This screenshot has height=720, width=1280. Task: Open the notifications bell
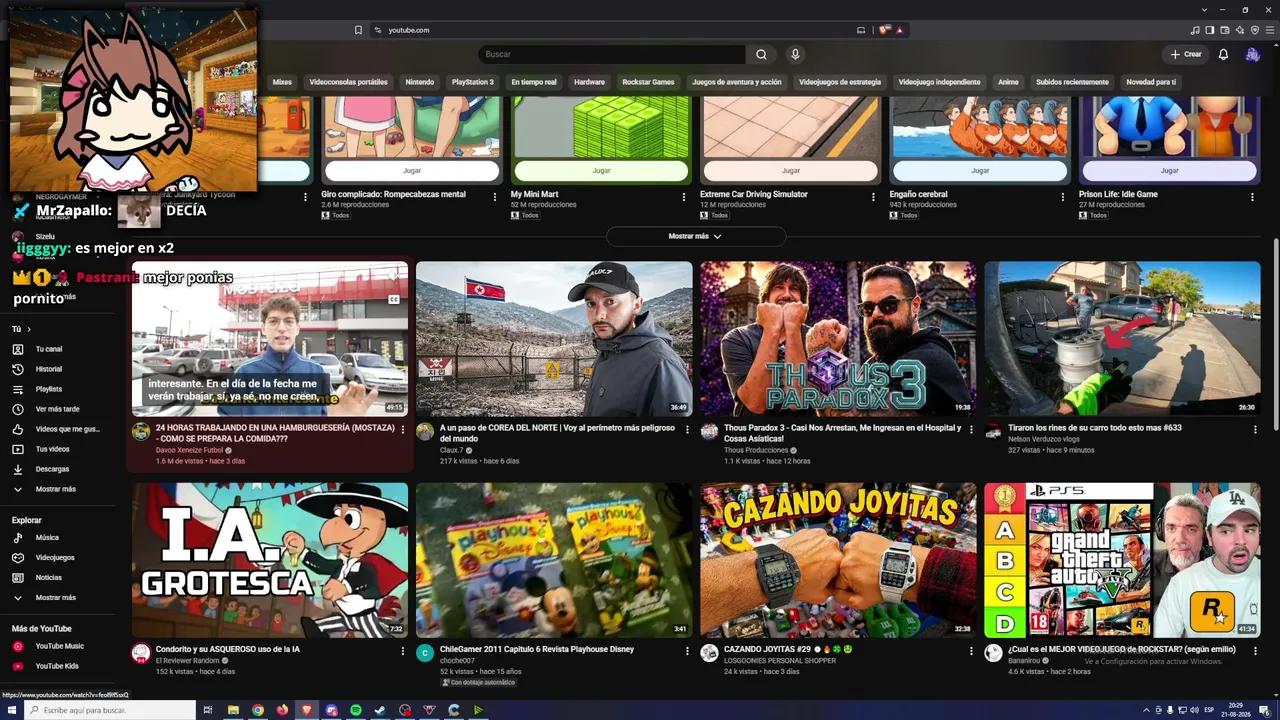[x=1223, y=54]
